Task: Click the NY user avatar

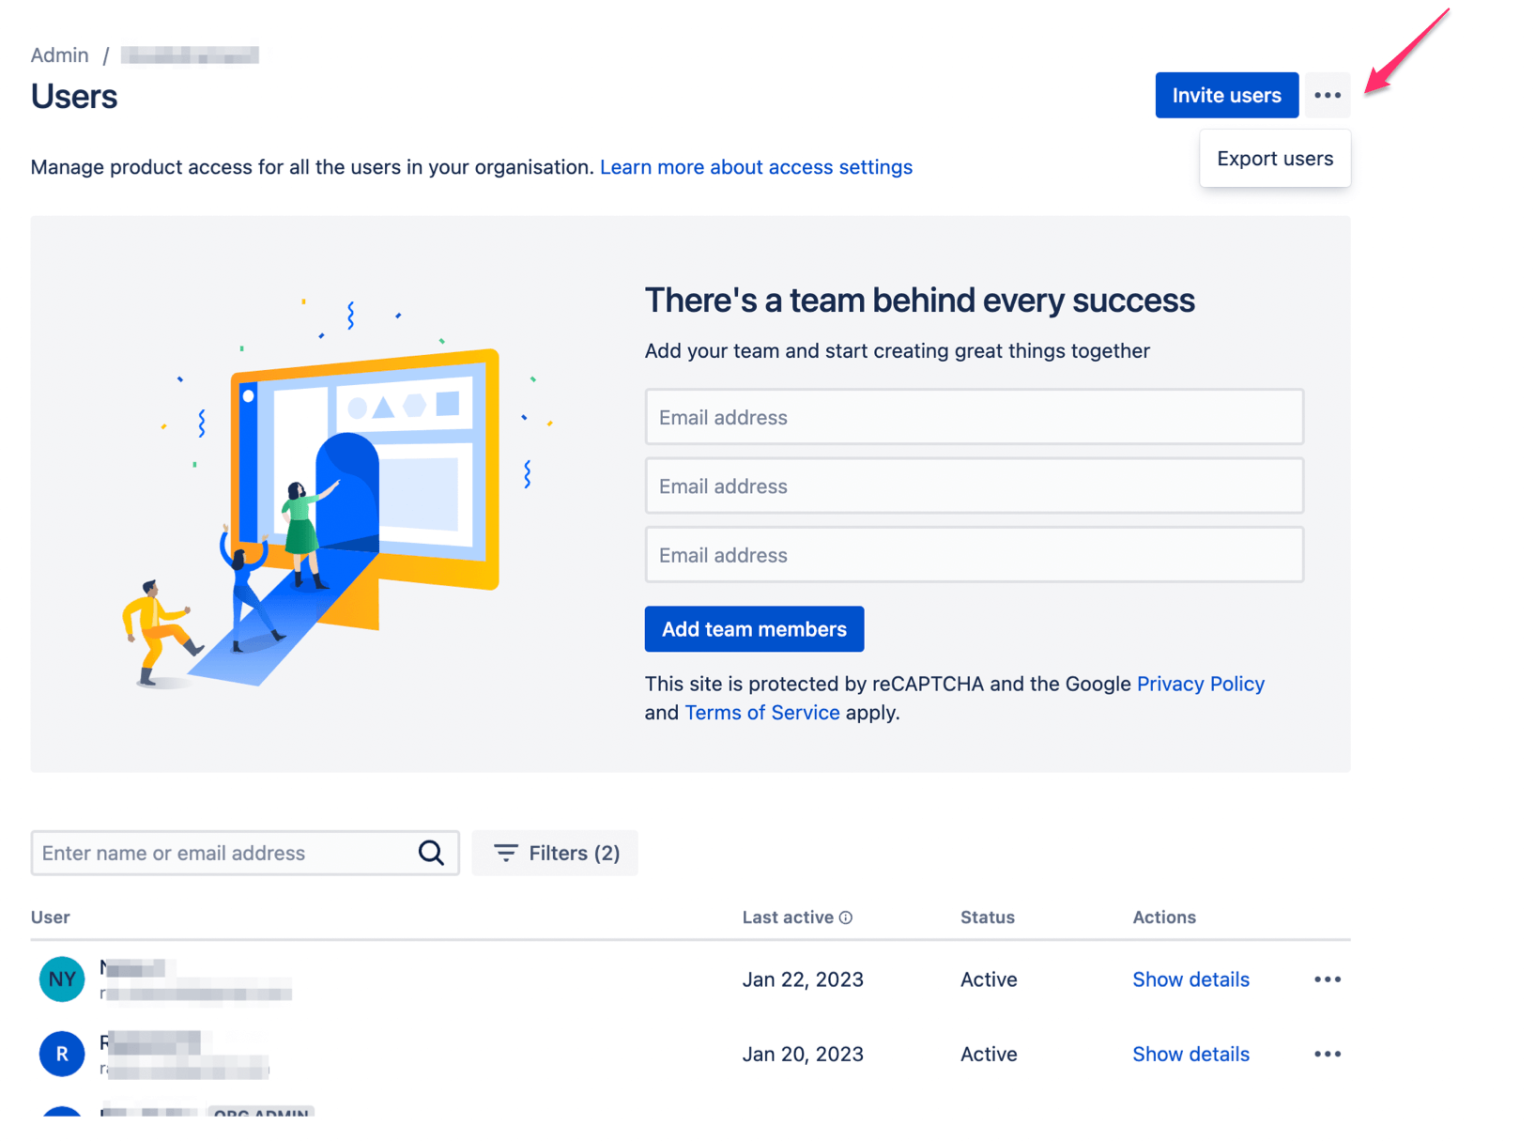Action: click(x=61, y=979)
